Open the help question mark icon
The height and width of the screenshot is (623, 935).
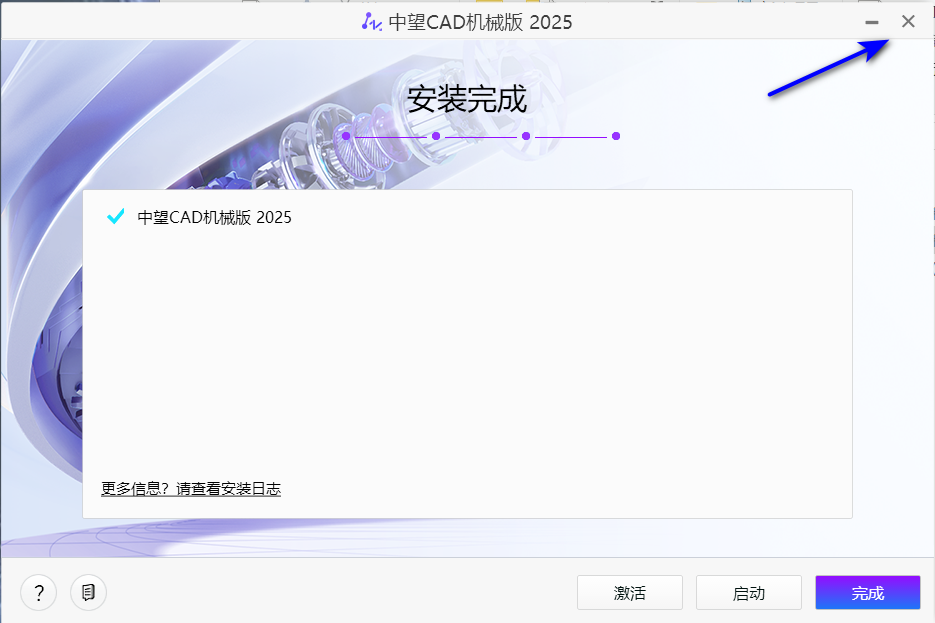(39, 593)
